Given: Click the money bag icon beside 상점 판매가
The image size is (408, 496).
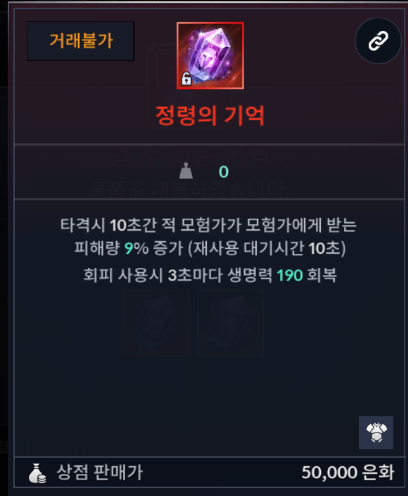Looking at the screenshot, I should click(x=37, y=473).
